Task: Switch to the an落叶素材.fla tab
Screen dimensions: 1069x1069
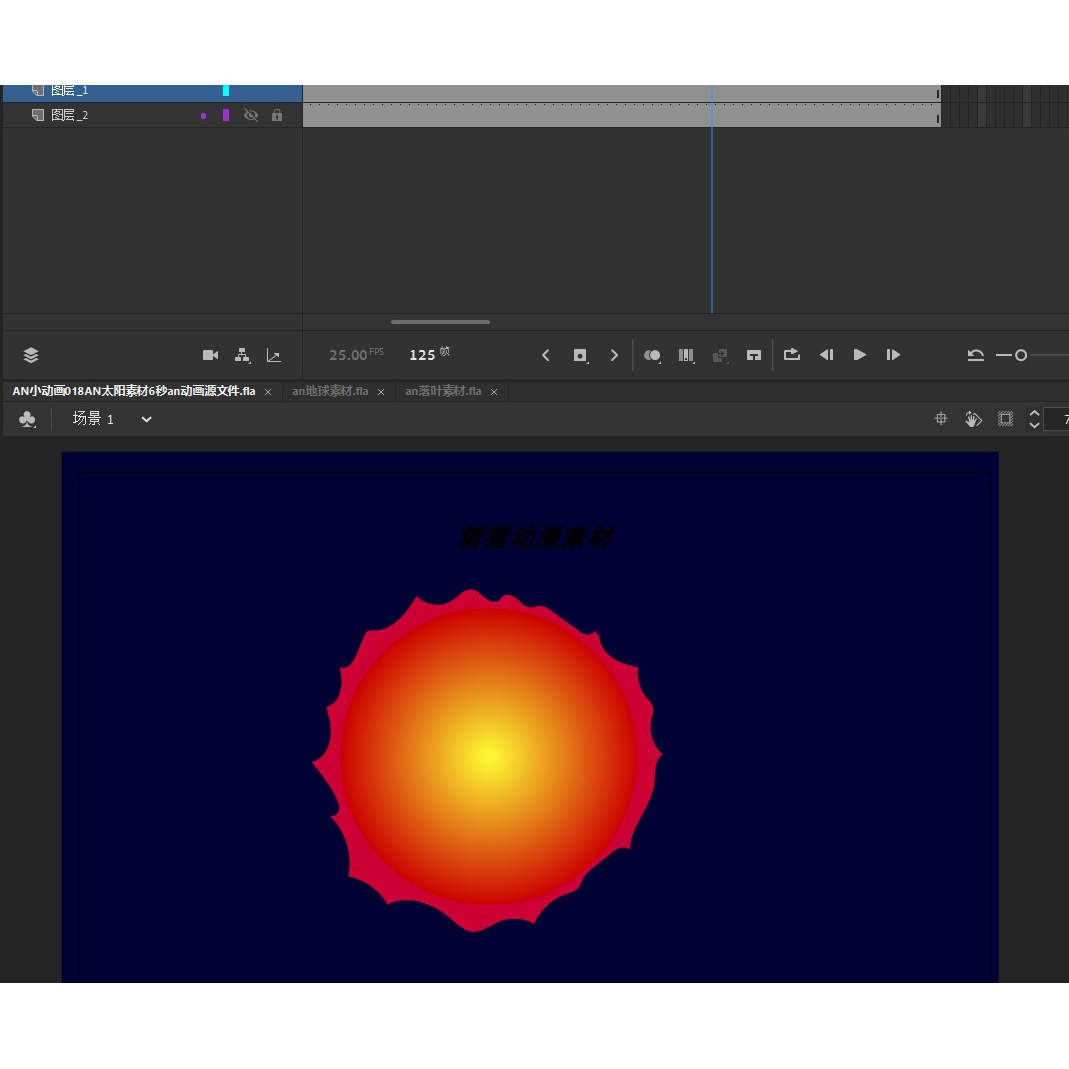Action: click(x=443, y=391)
